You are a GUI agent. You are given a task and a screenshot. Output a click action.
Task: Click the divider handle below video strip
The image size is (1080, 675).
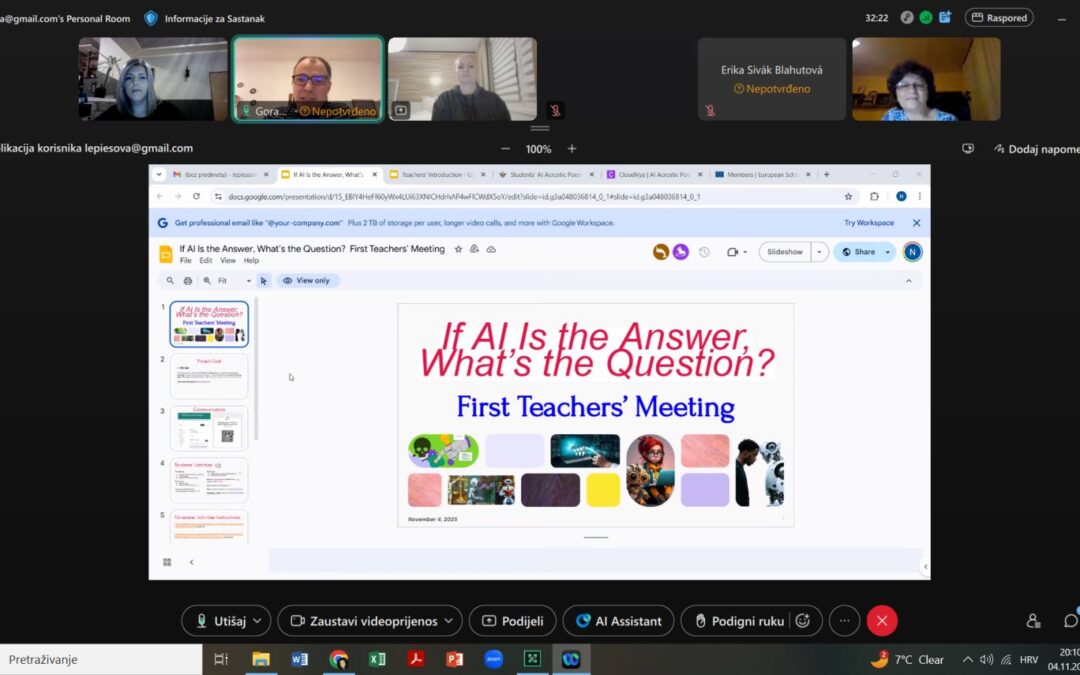pos(540,128)
